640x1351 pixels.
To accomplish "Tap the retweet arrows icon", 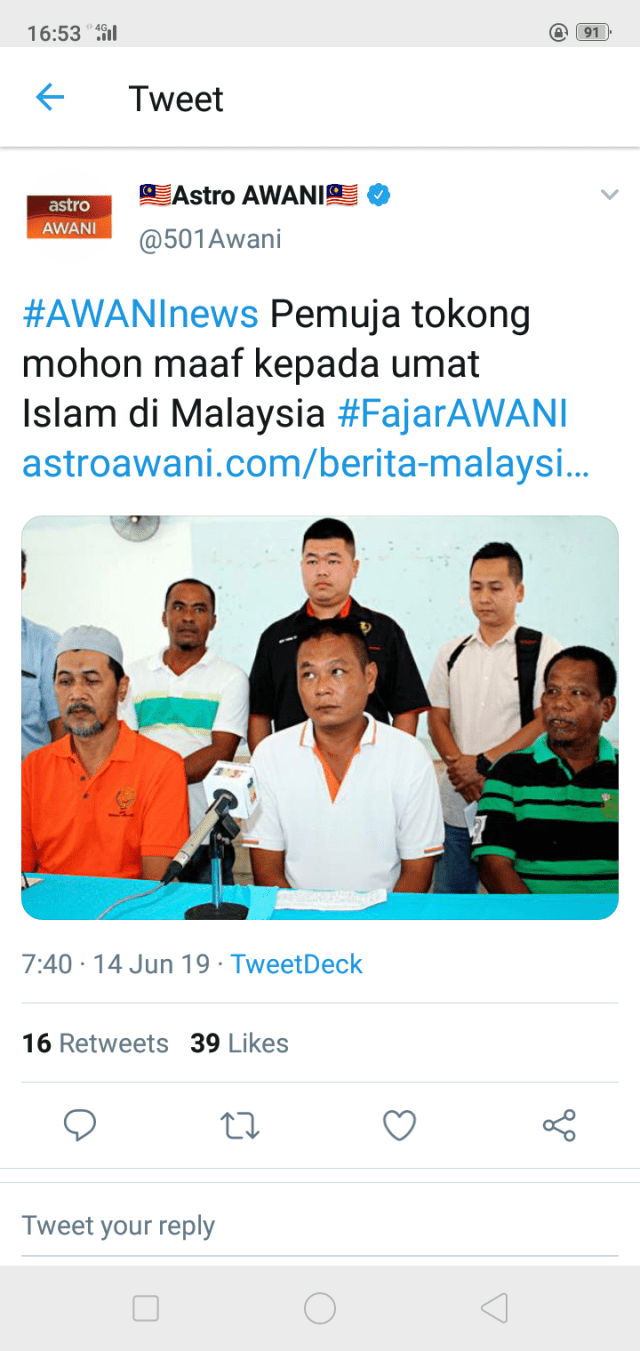I will [x=240, y=1126].
